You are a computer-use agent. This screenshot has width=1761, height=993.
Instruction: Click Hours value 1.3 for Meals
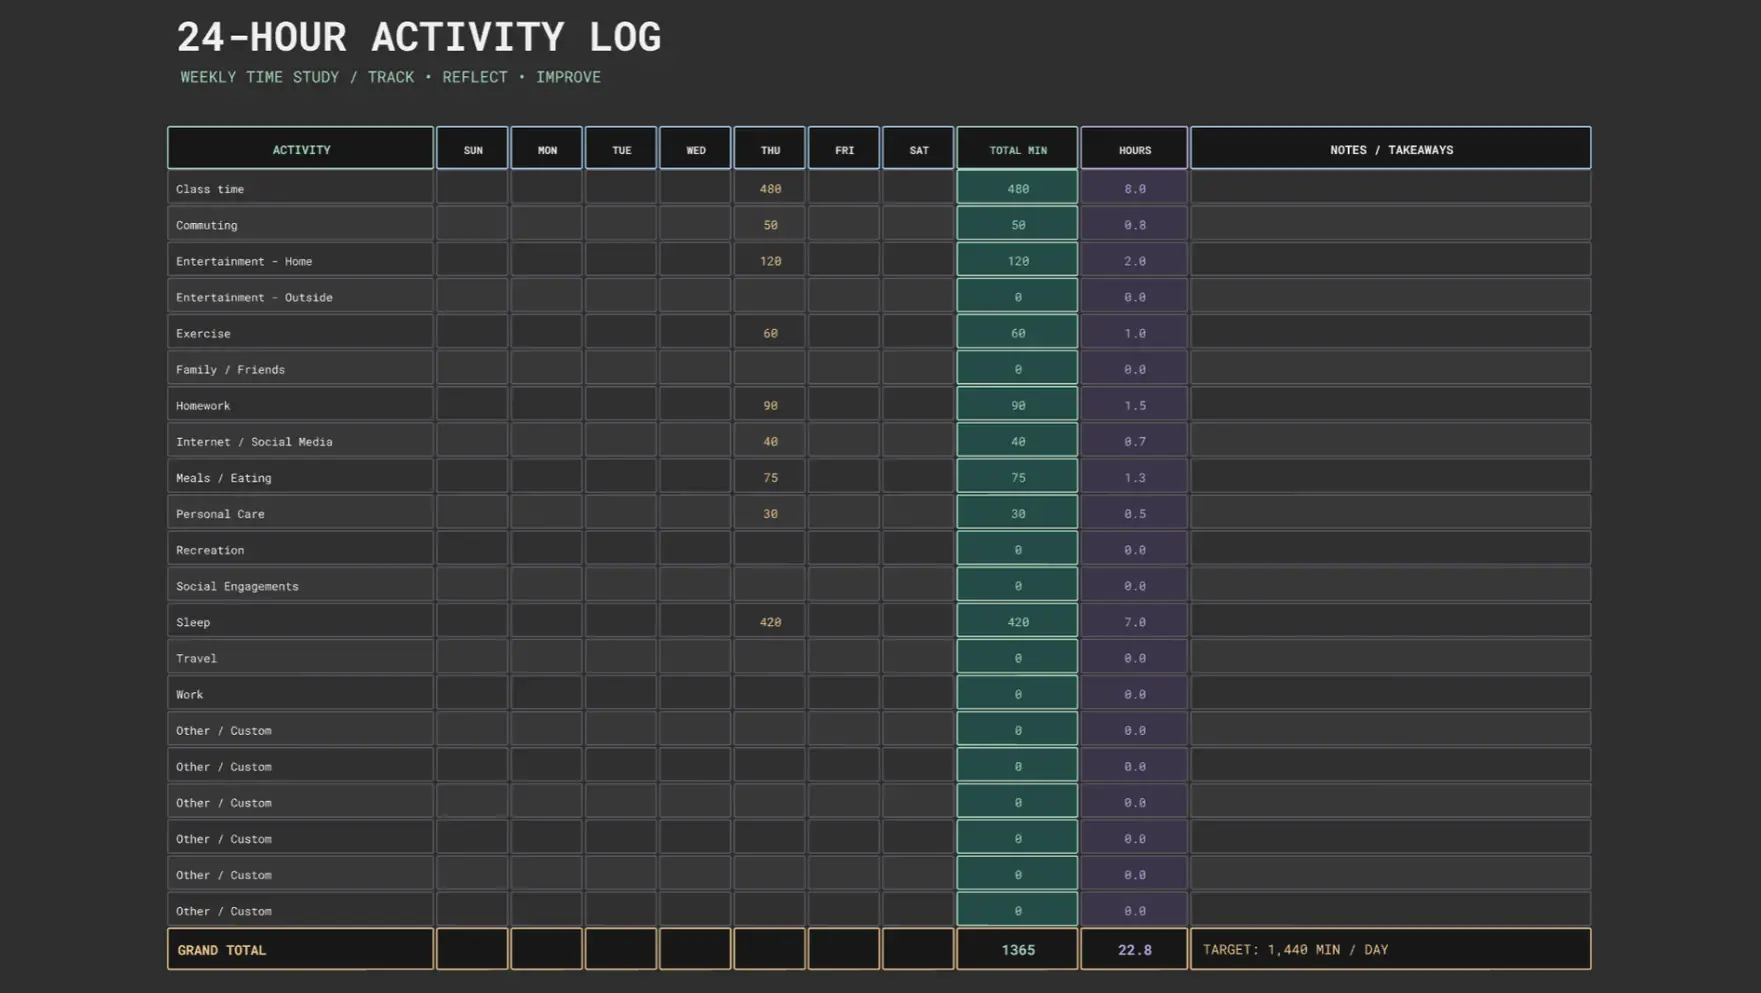[1134, 477]
